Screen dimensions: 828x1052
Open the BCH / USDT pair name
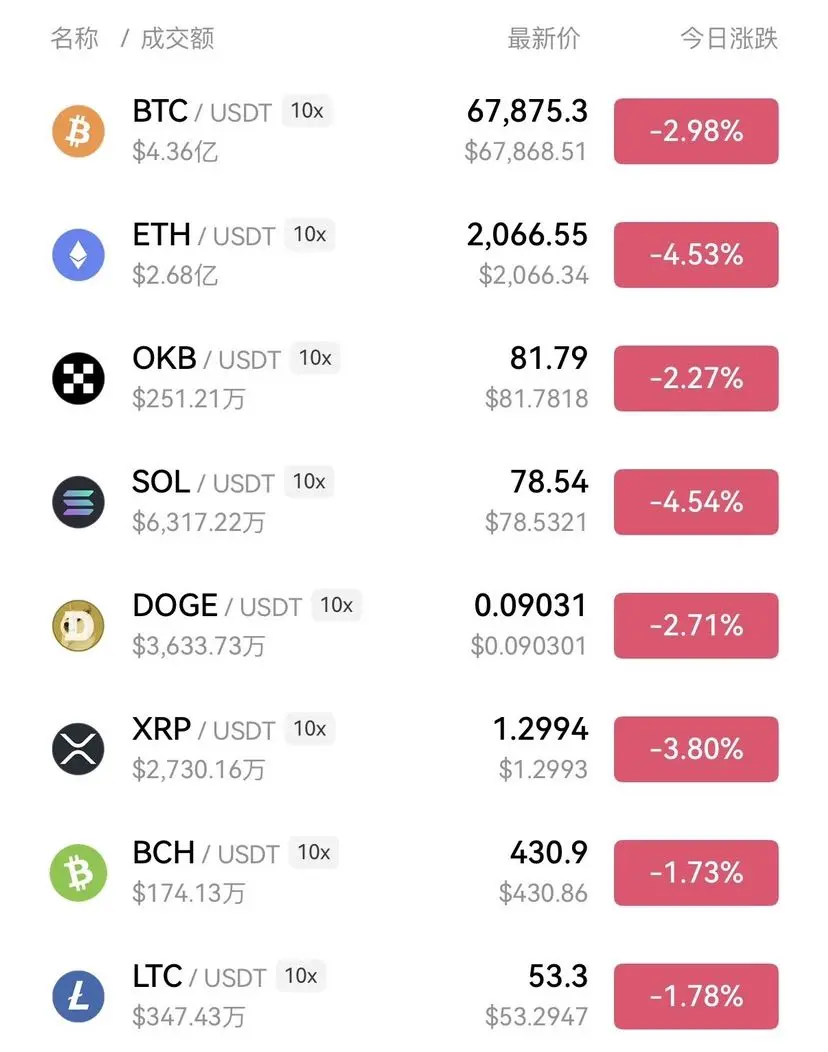coord(205,853)
